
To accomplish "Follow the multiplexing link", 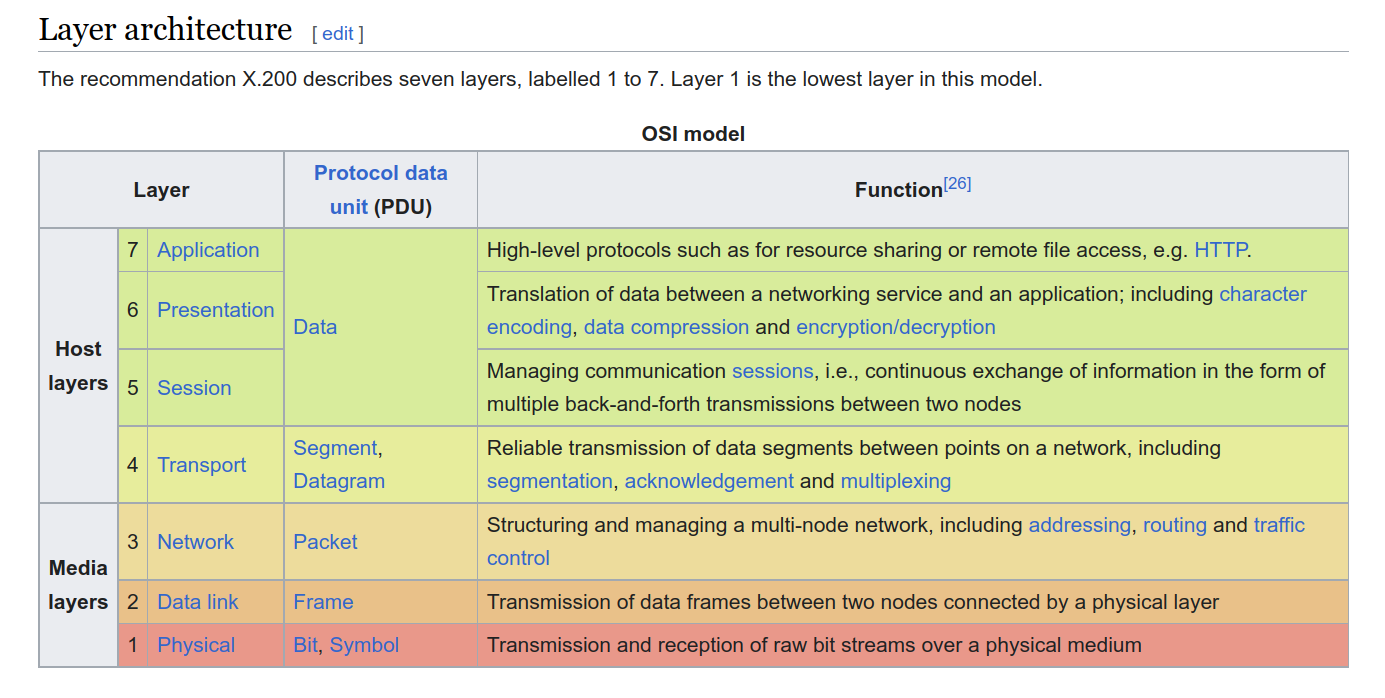I will pos(896,481).
